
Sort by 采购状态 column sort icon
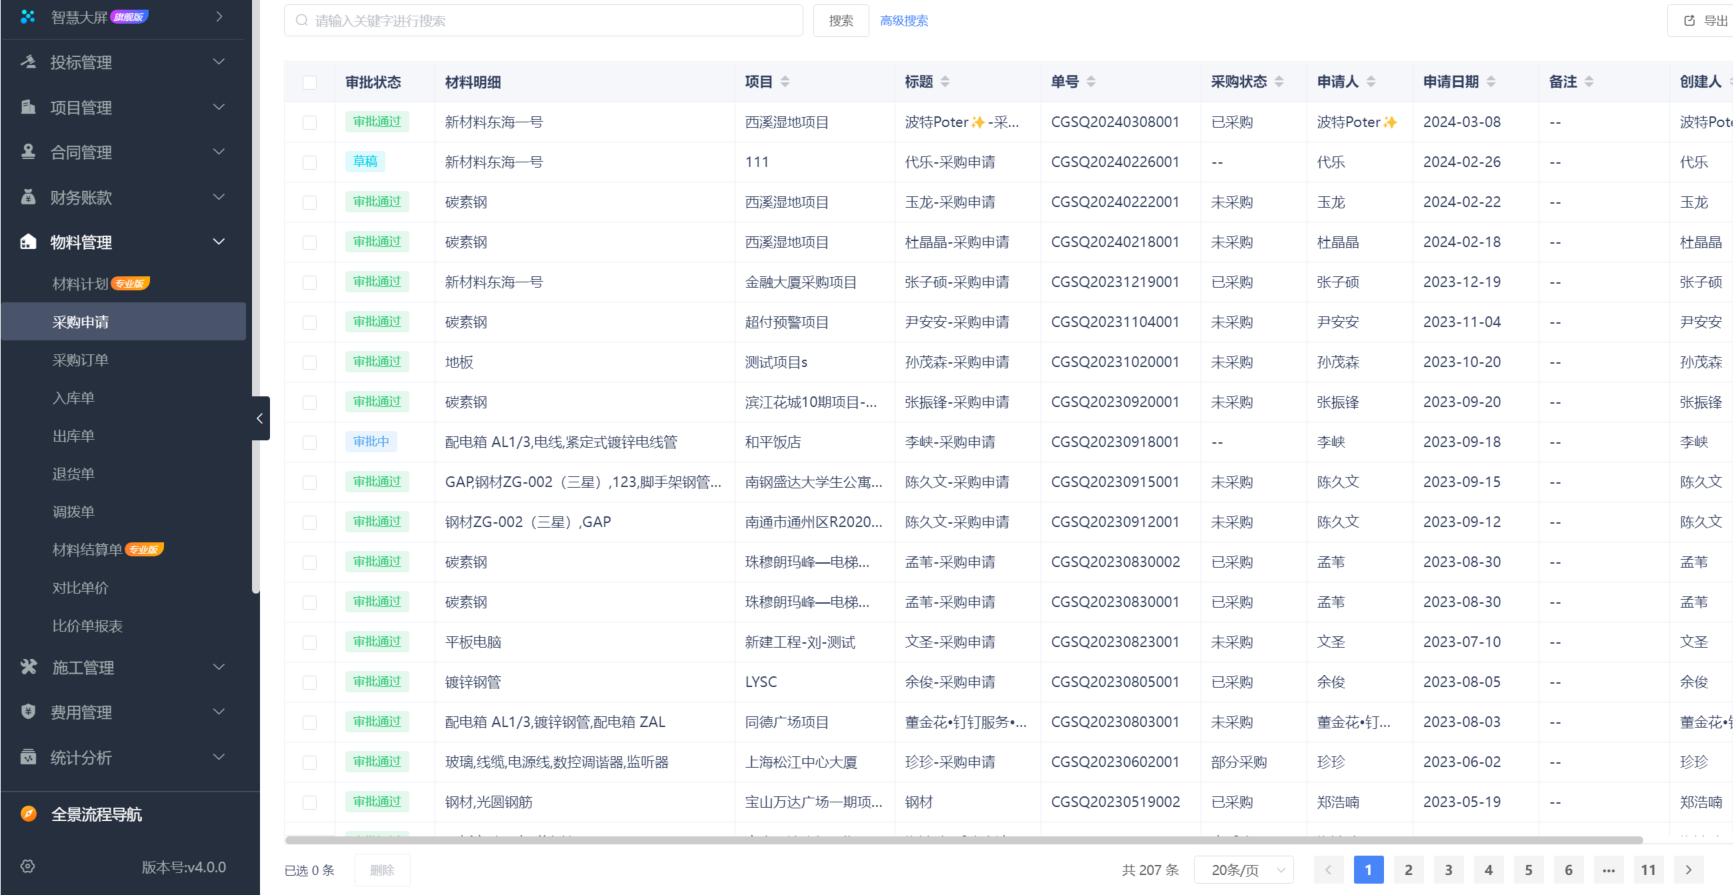(1279, 82)
